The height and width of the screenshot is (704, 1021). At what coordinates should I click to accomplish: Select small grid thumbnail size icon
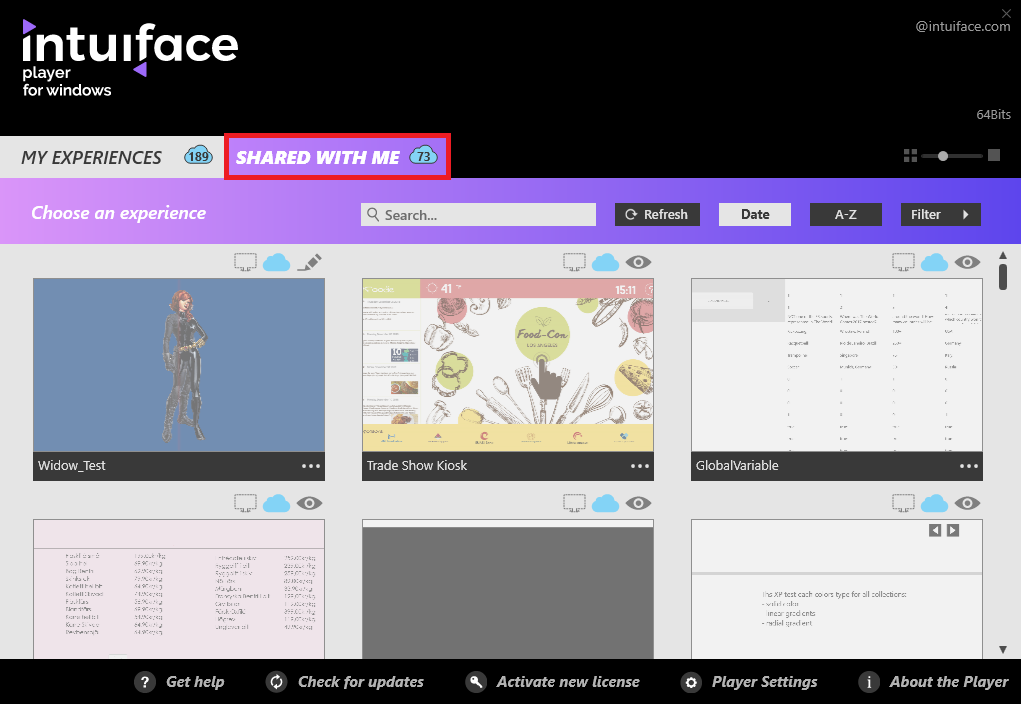point(910,156)
